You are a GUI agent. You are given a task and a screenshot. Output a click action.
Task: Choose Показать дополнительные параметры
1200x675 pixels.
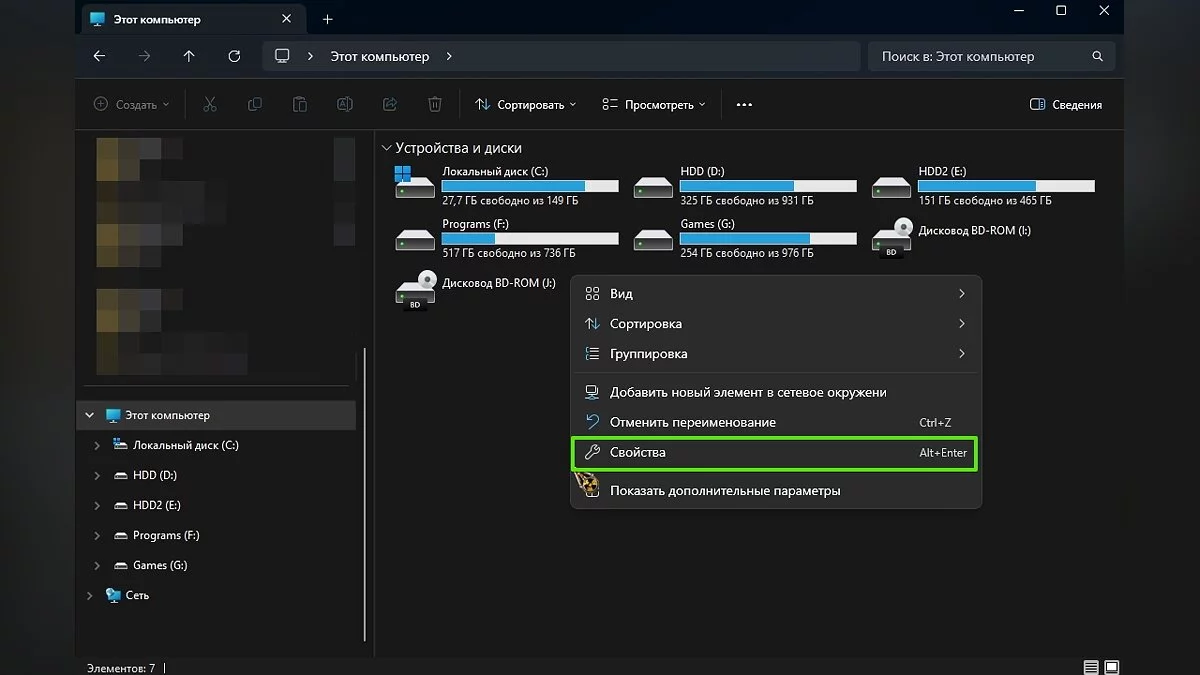(x=724, y=491)
